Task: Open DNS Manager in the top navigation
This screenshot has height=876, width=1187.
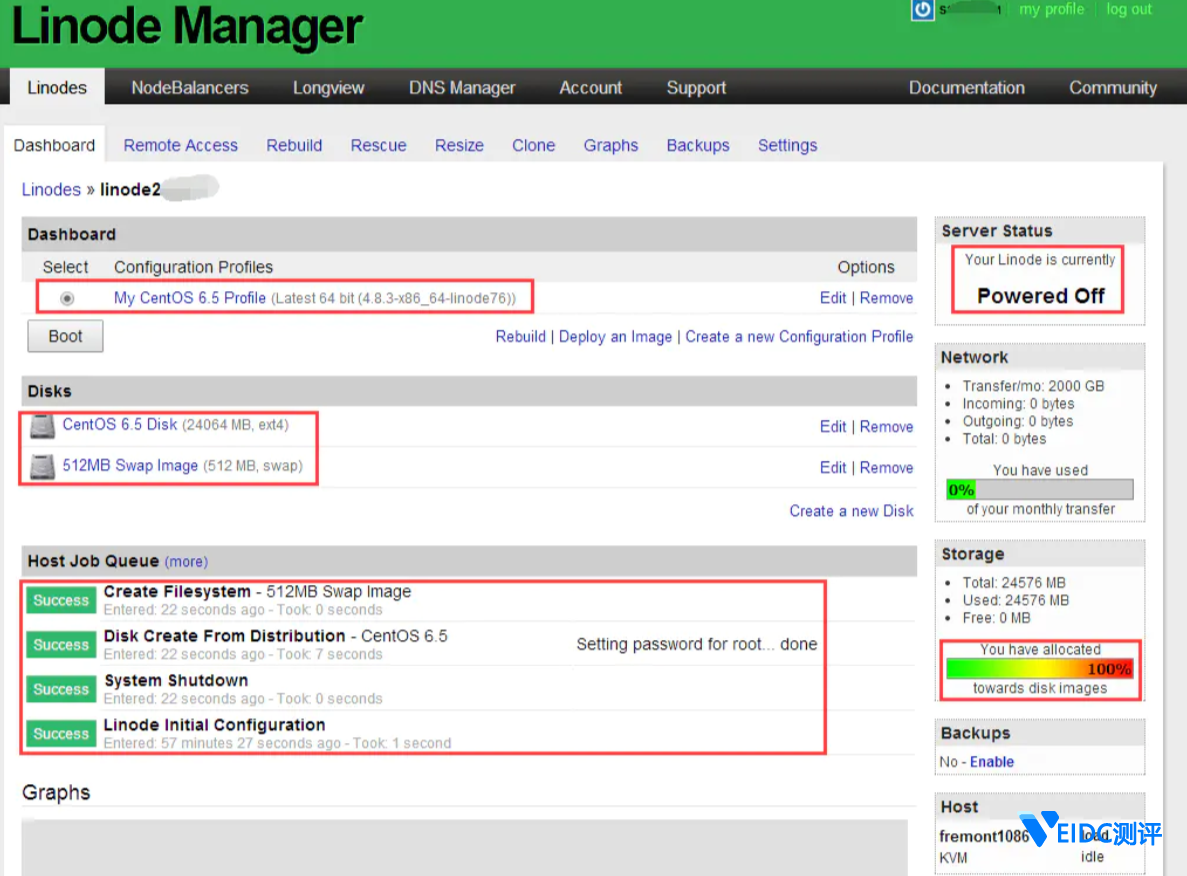Action: (462, 88)
